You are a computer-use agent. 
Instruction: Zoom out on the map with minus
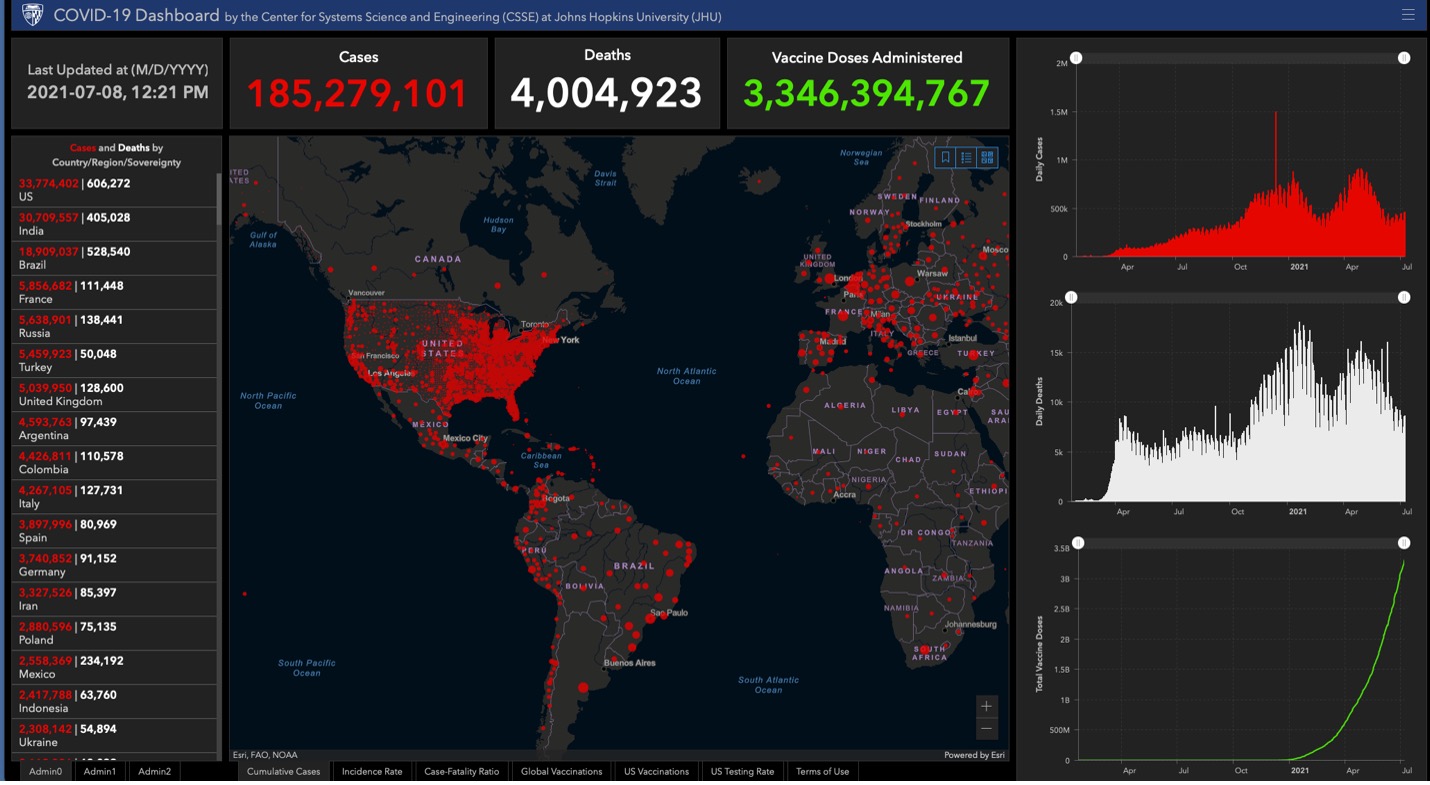pos(986,729)
